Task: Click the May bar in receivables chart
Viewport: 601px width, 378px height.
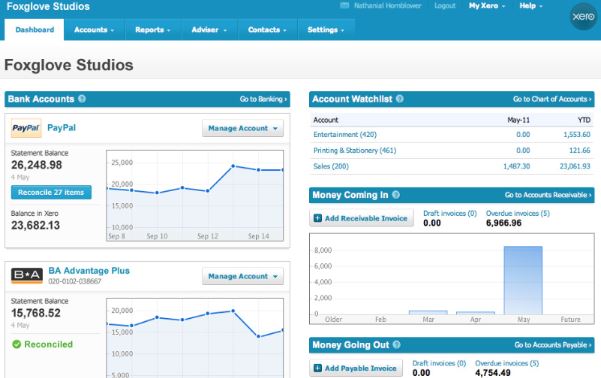Action: (x=523, y=280)
